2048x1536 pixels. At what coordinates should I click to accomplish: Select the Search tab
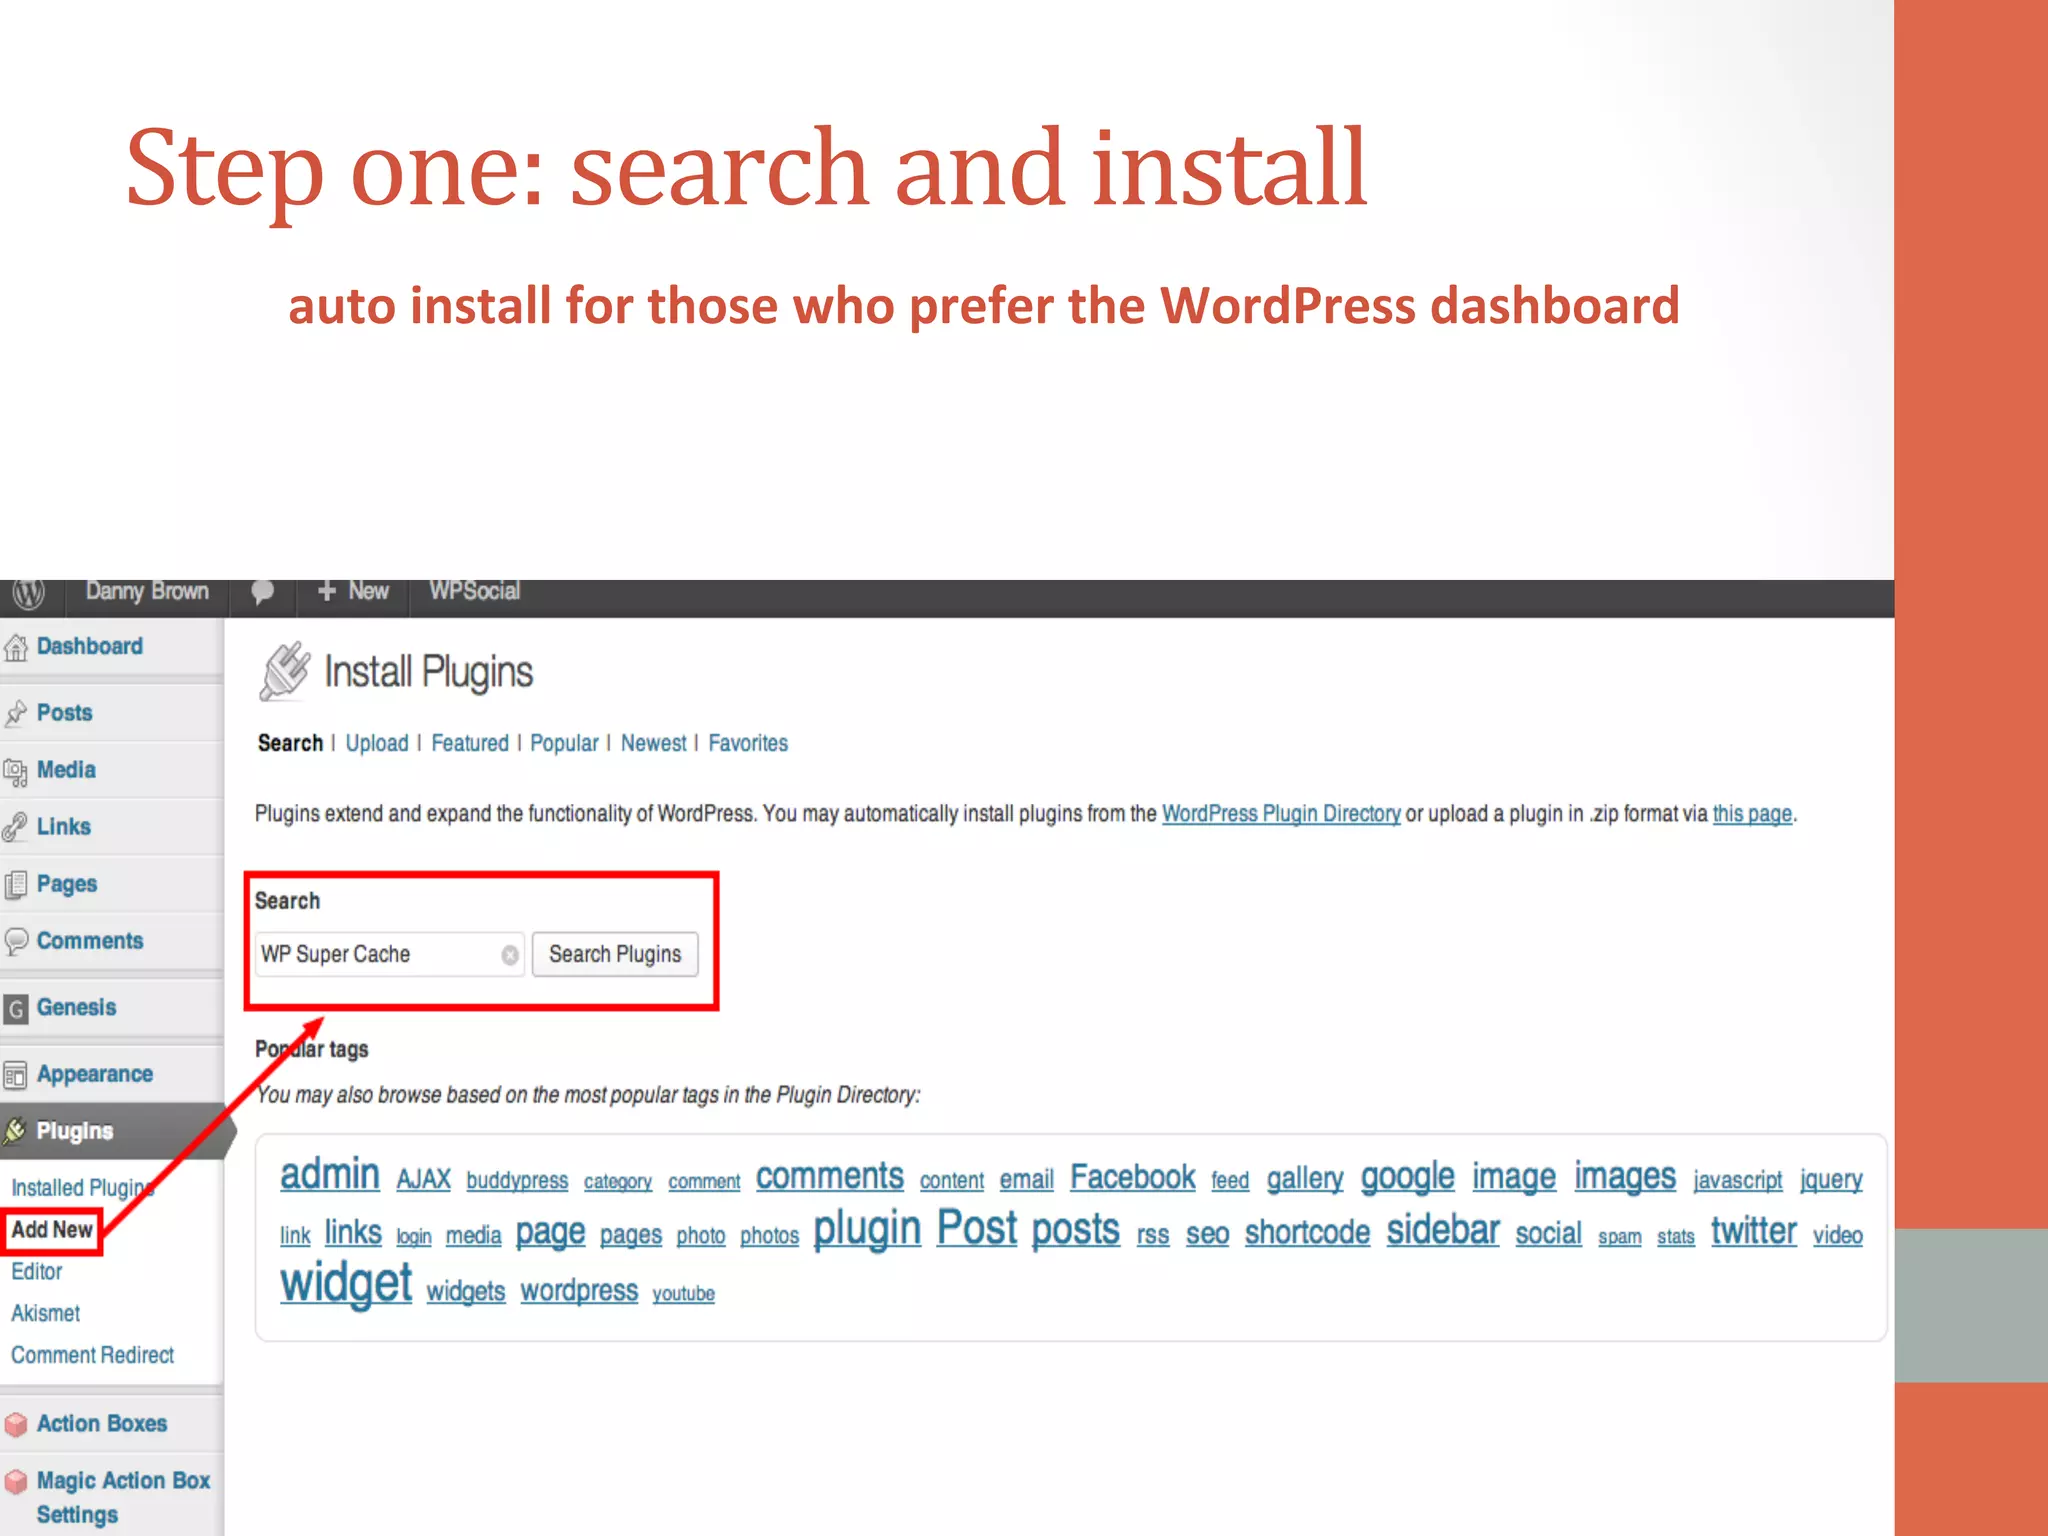pyautogui.click(x=290, y=743)
